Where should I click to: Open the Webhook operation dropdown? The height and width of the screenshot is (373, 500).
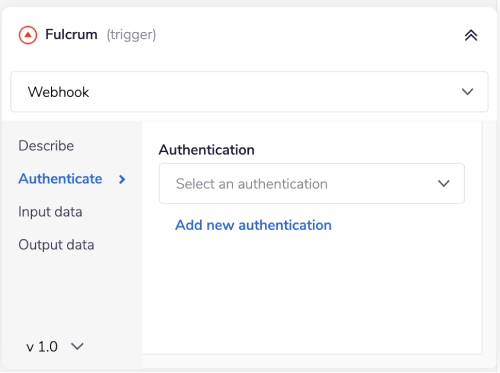tap(249, 92)
